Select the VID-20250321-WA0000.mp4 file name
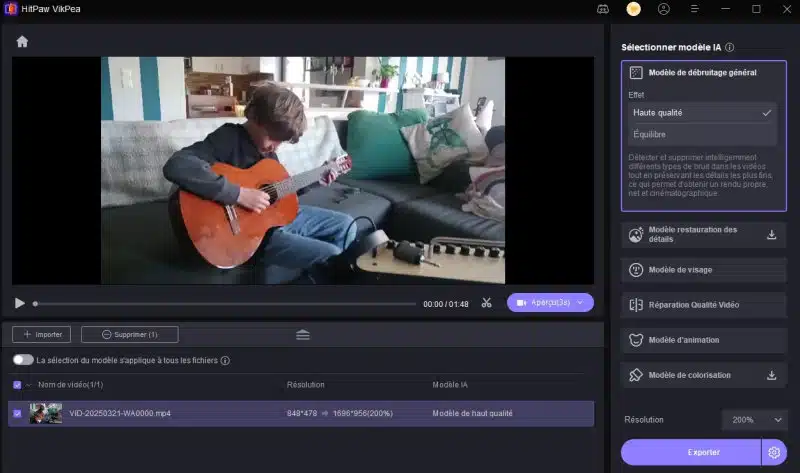This screenshot has width=800, height=473. [120, 413]
